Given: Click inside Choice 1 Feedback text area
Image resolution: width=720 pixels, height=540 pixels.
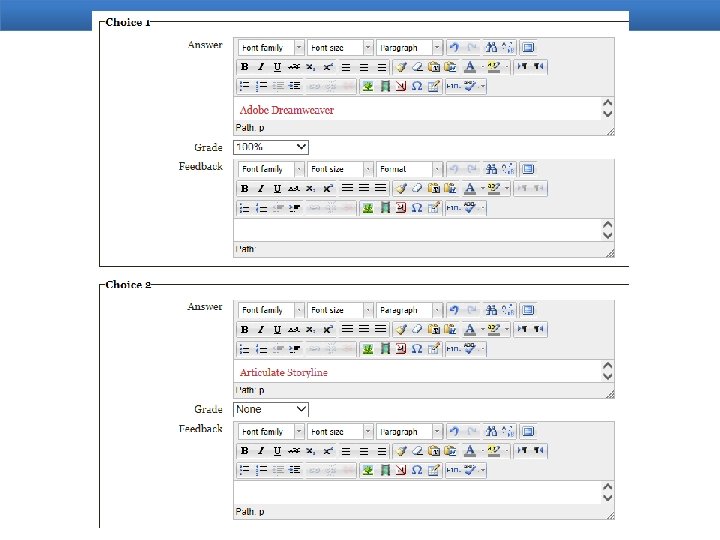Looking at the screenshot, I should 417,230.
